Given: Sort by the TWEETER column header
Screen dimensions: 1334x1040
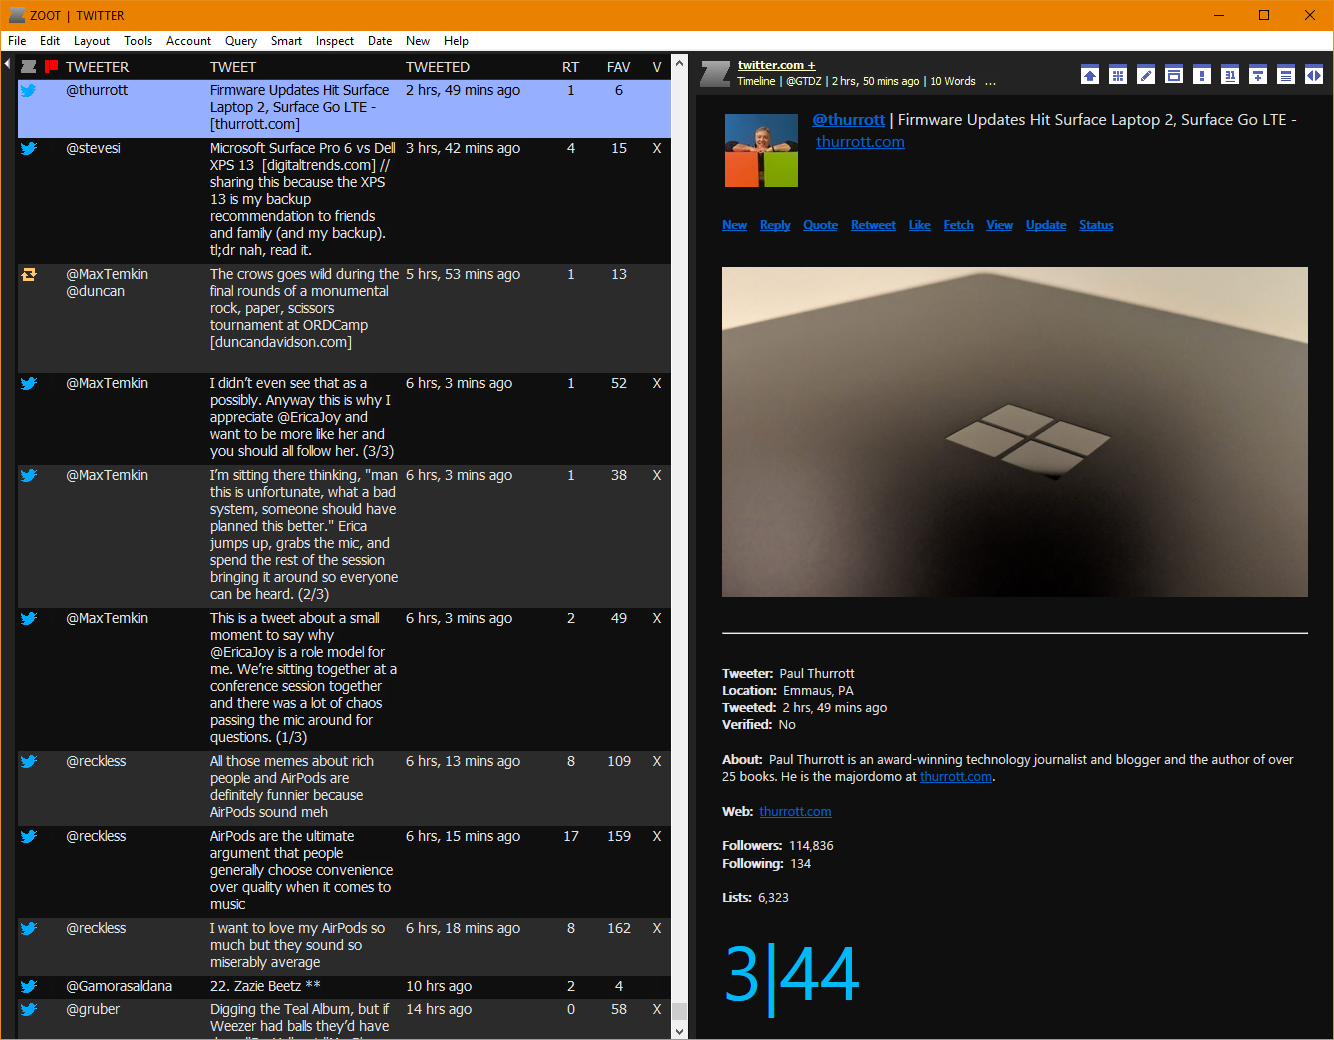Looking at the screenshot, I should [x=97, y=67].
